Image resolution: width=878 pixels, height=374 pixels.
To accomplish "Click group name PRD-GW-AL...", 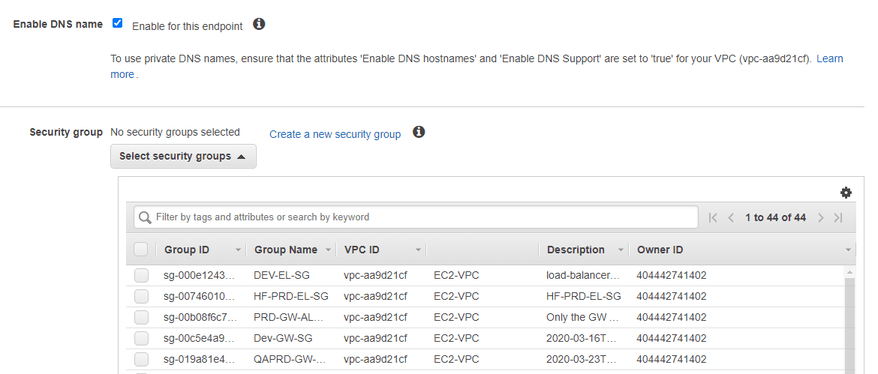I will click(289, 317).
